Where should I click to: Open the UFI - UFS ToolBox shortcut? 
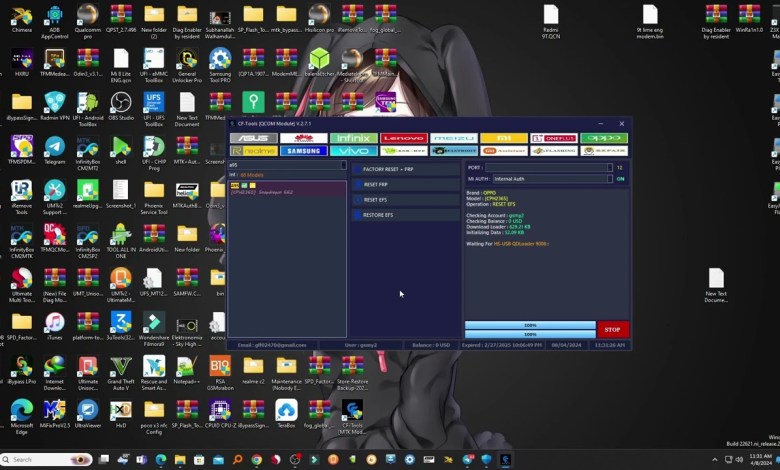click(x=154, y=109)
